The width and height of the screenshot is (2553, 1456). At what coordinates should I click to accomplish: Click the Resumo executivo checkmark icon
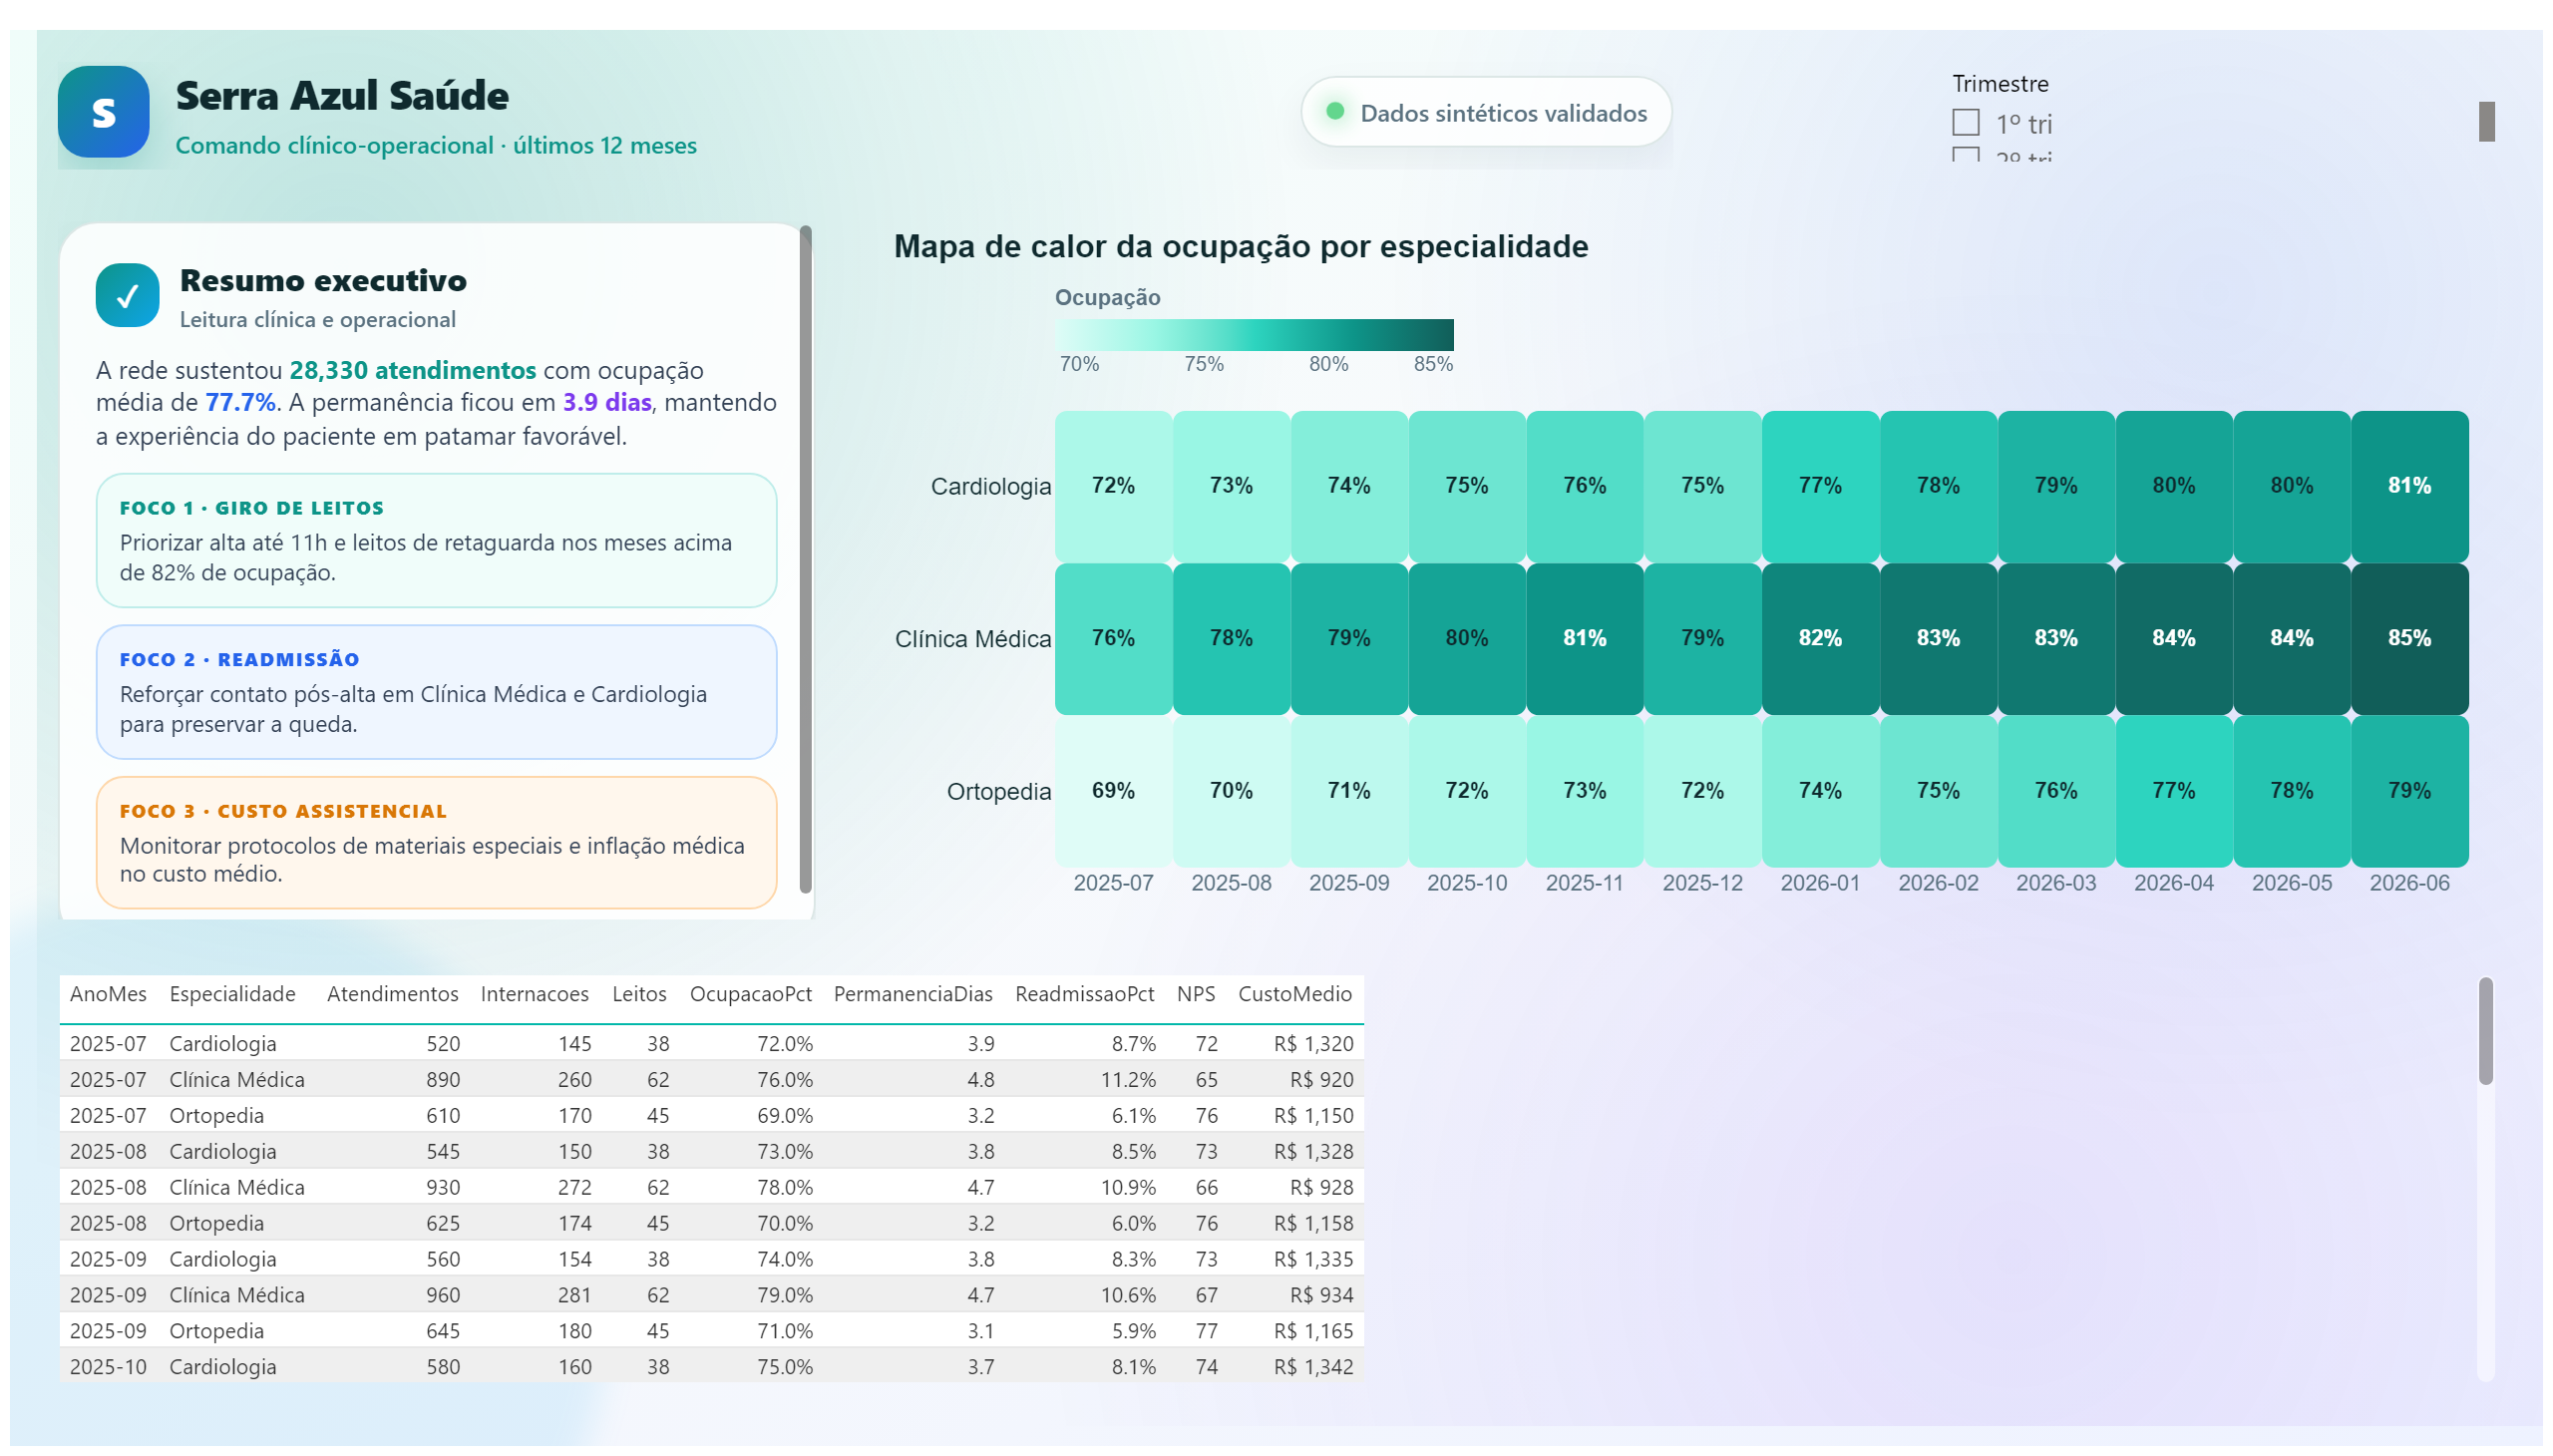127,295
